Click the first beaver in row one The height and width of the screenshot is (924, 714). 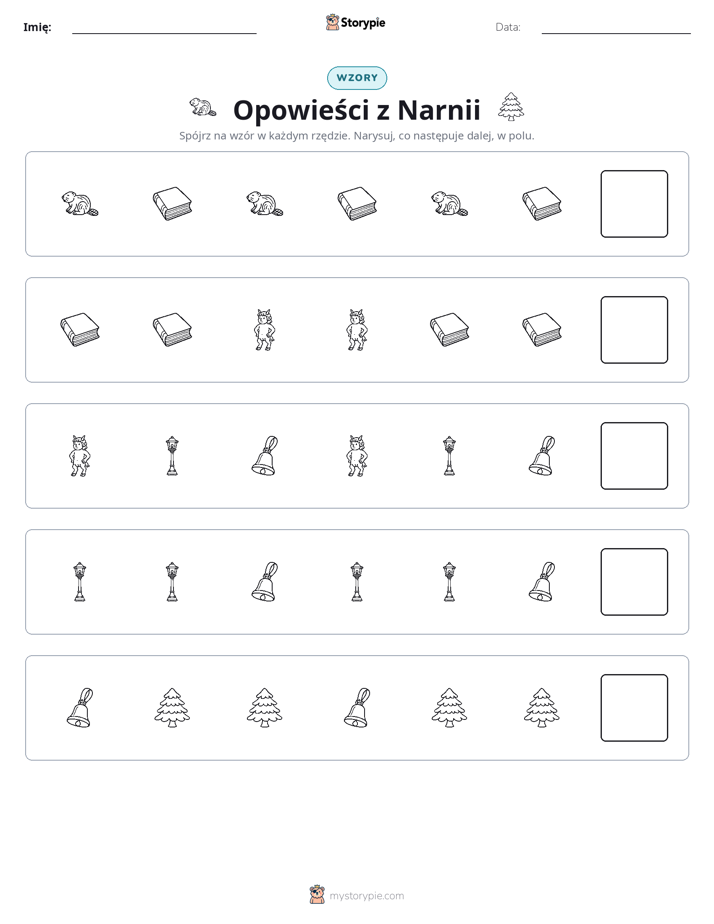click(80, 204)
